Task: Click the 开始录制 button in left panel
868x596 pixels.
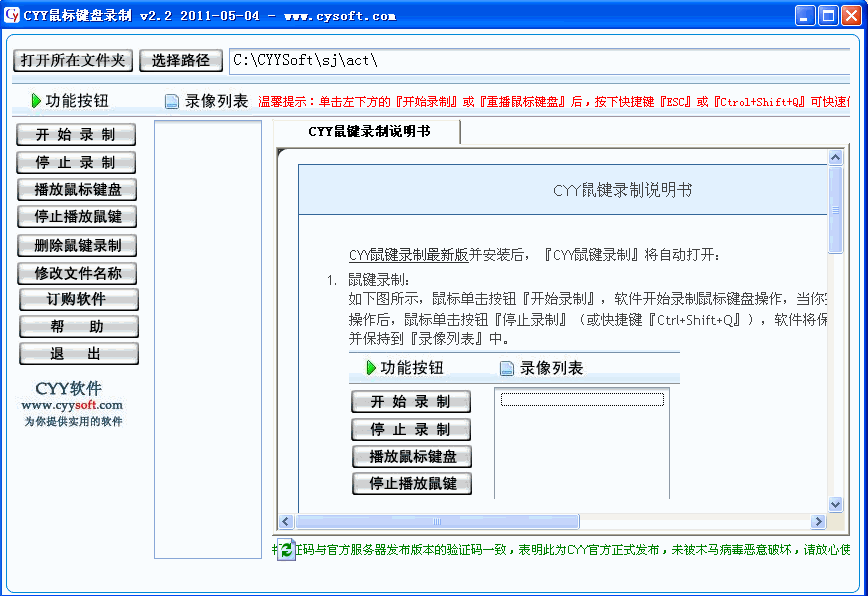Action: click(x=76, y=134)
